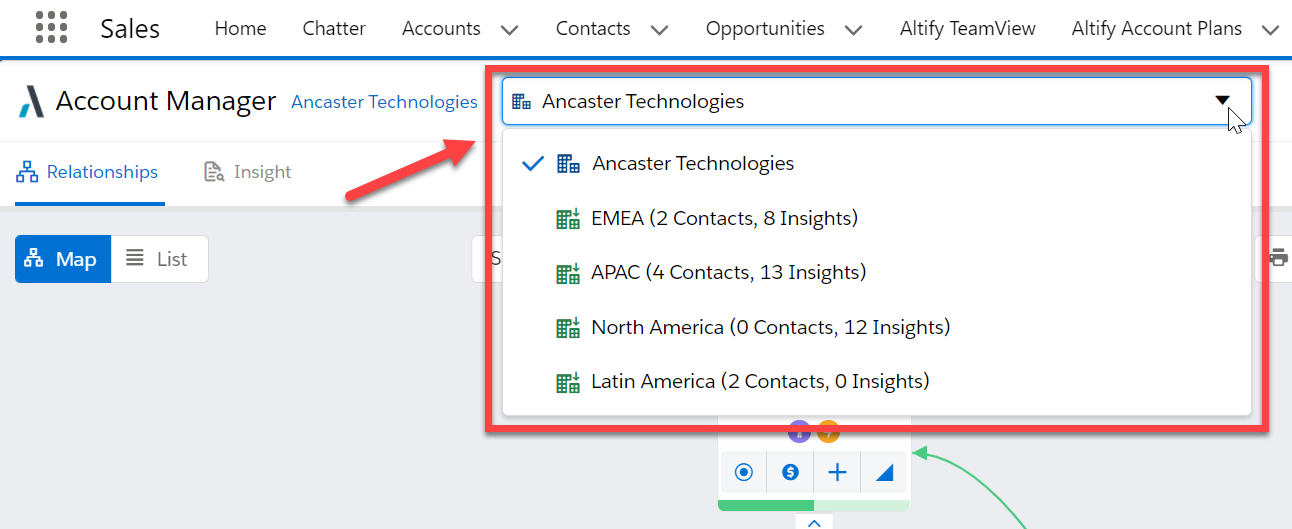The image size is (1292, 529).
Task: Click the Altify logo beside Account Manager
Action: [31, 102]
